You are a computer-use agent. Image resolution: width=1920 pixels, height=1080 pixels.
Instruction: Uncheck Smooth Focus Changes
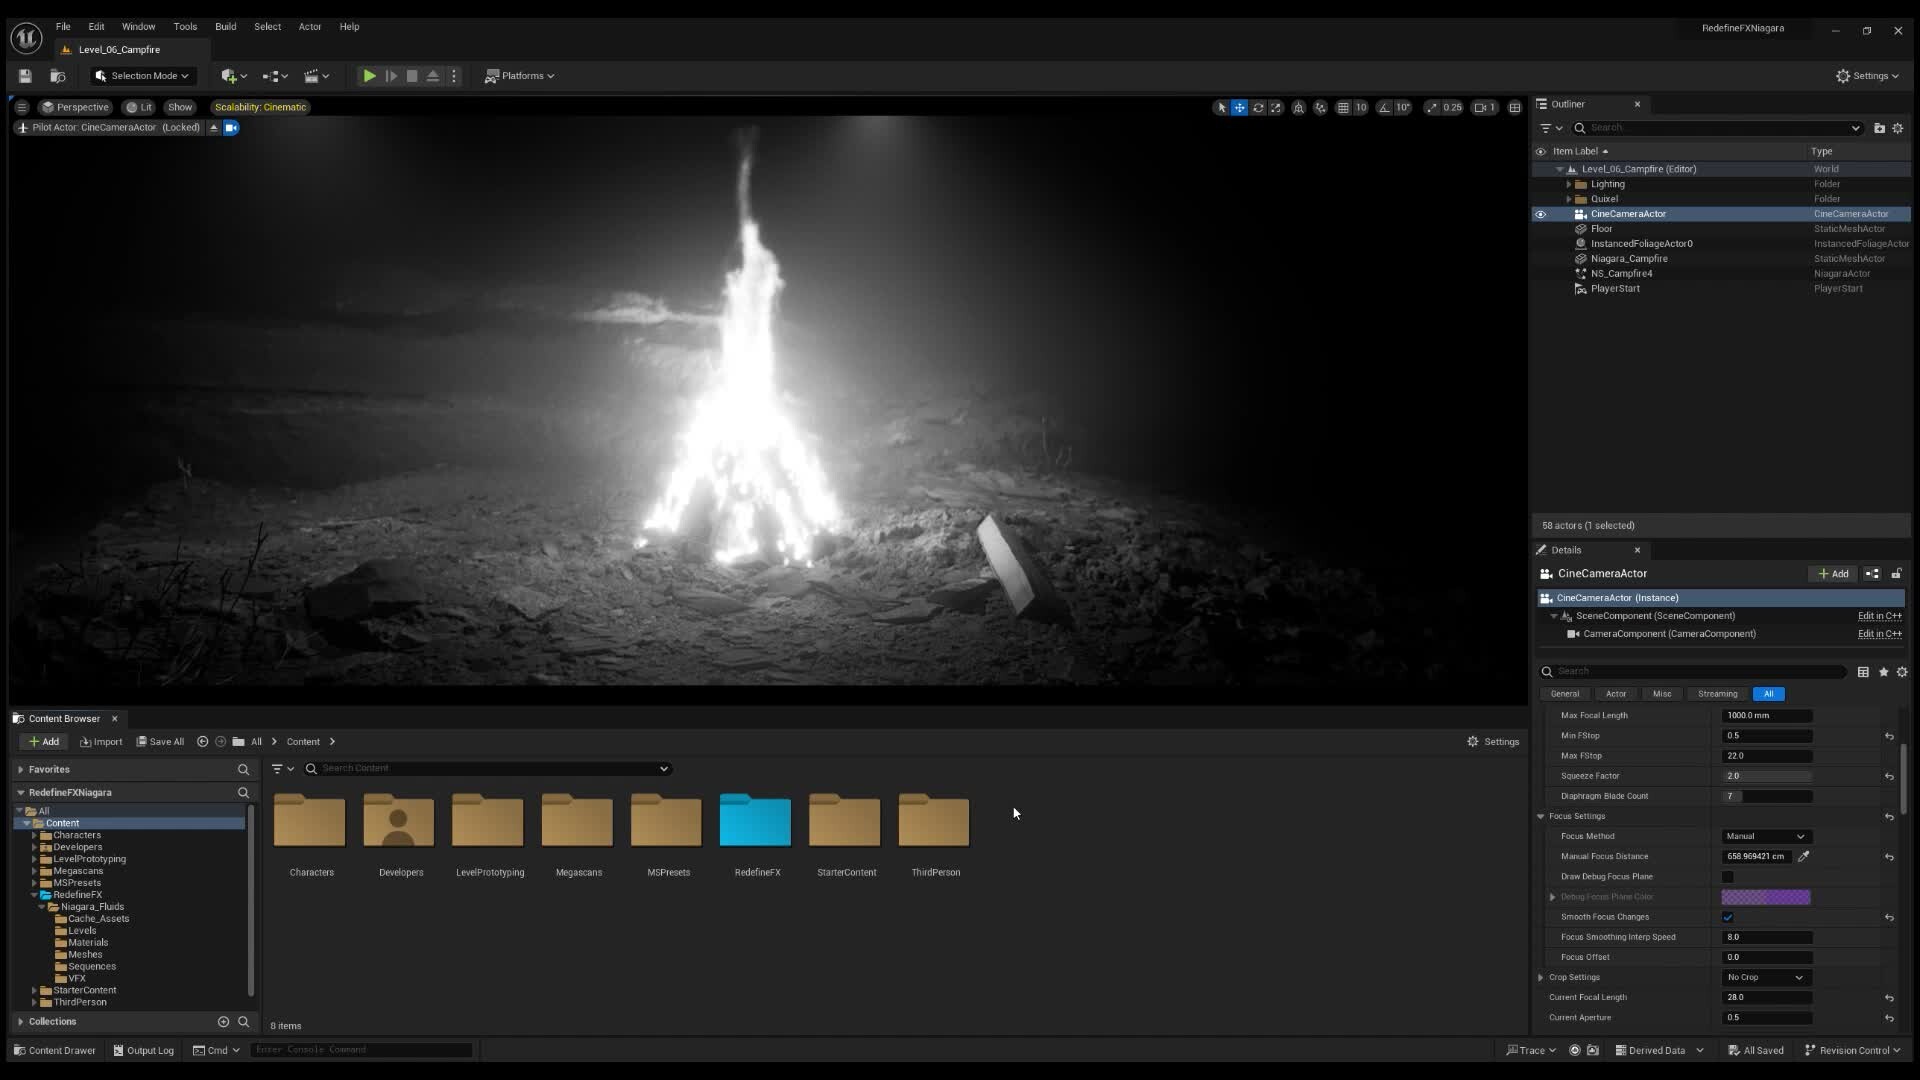1727,917
